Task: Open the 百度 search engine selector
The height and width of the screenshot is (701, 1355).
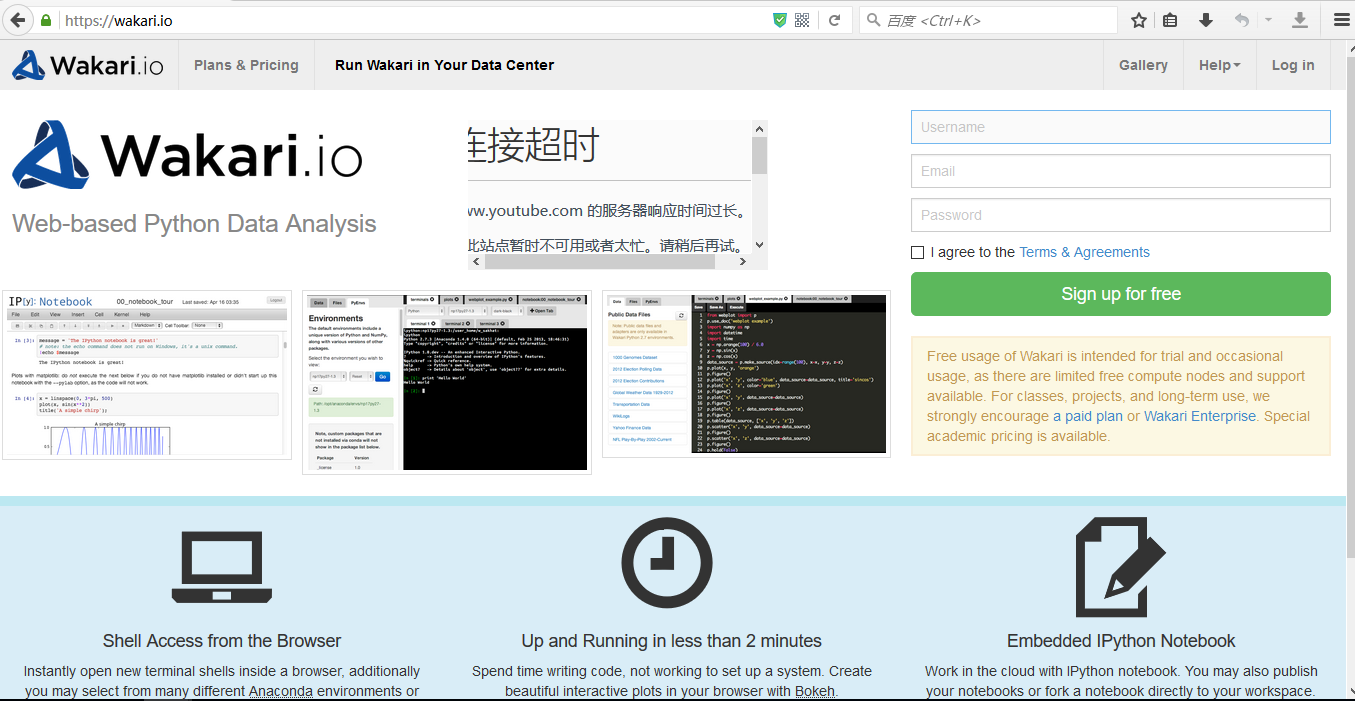Action: pyautogui.click(x=874, y=19)
